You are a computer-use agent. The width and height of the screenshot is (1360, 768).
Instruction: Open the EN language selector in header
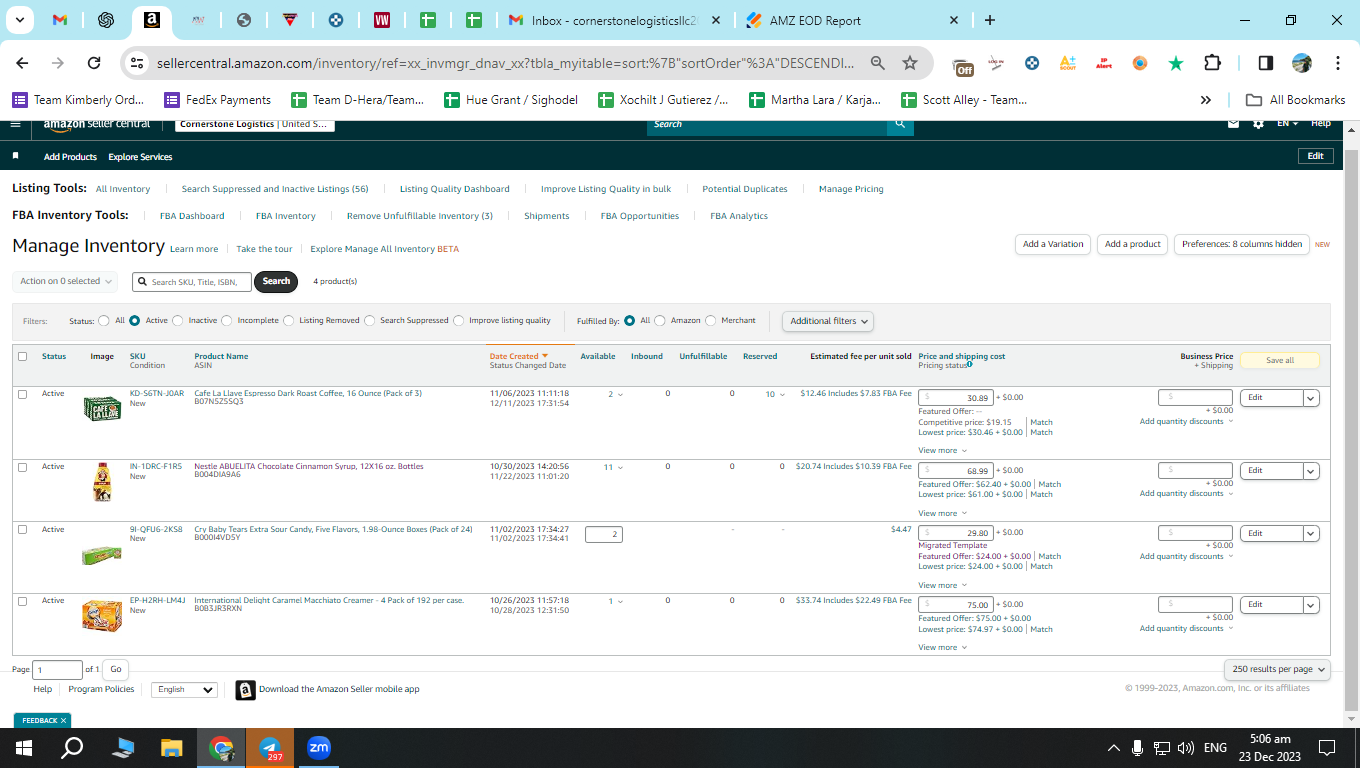point(1288,124)
